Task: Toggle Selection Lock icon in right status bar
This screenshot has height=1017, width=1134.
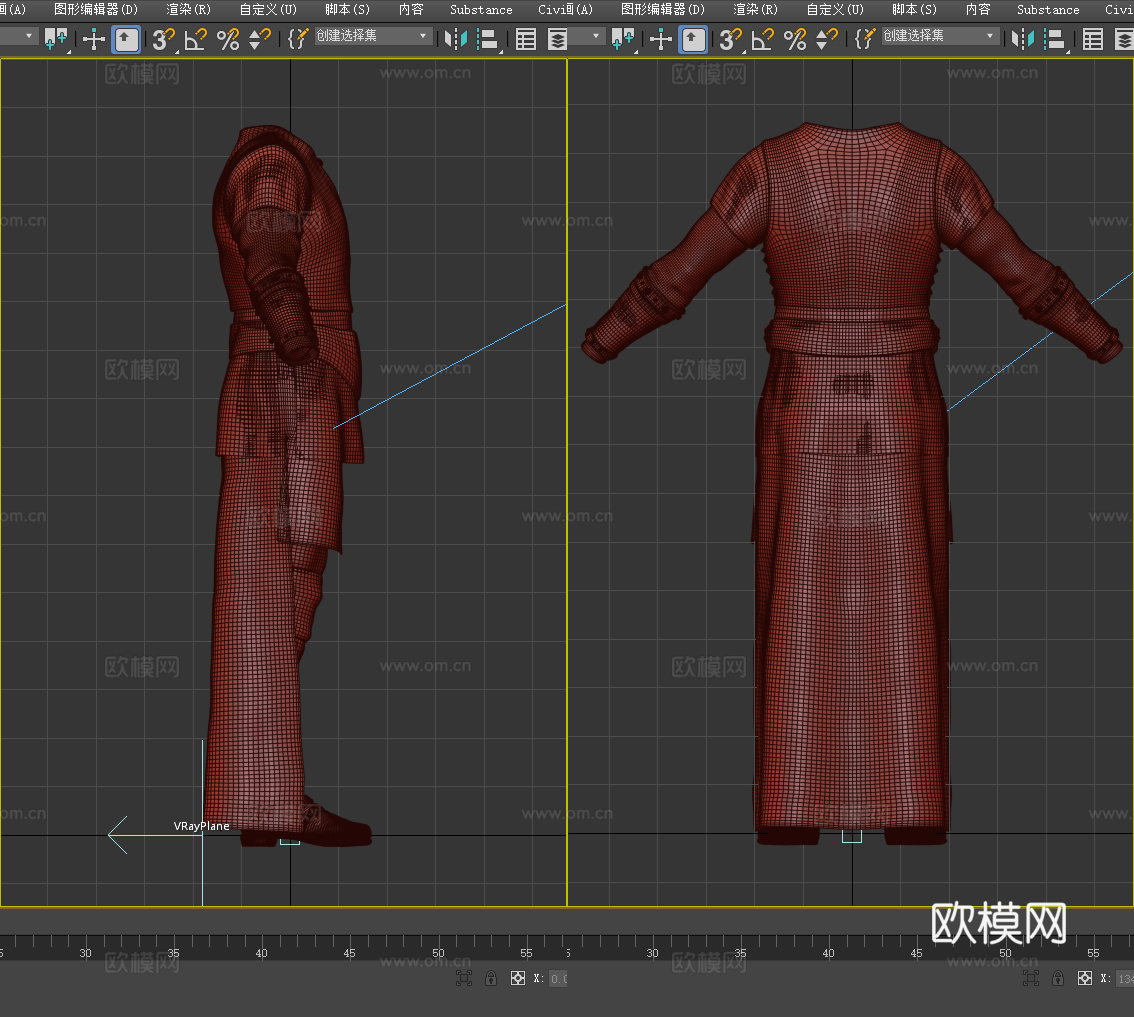Action: (1058, 979)
